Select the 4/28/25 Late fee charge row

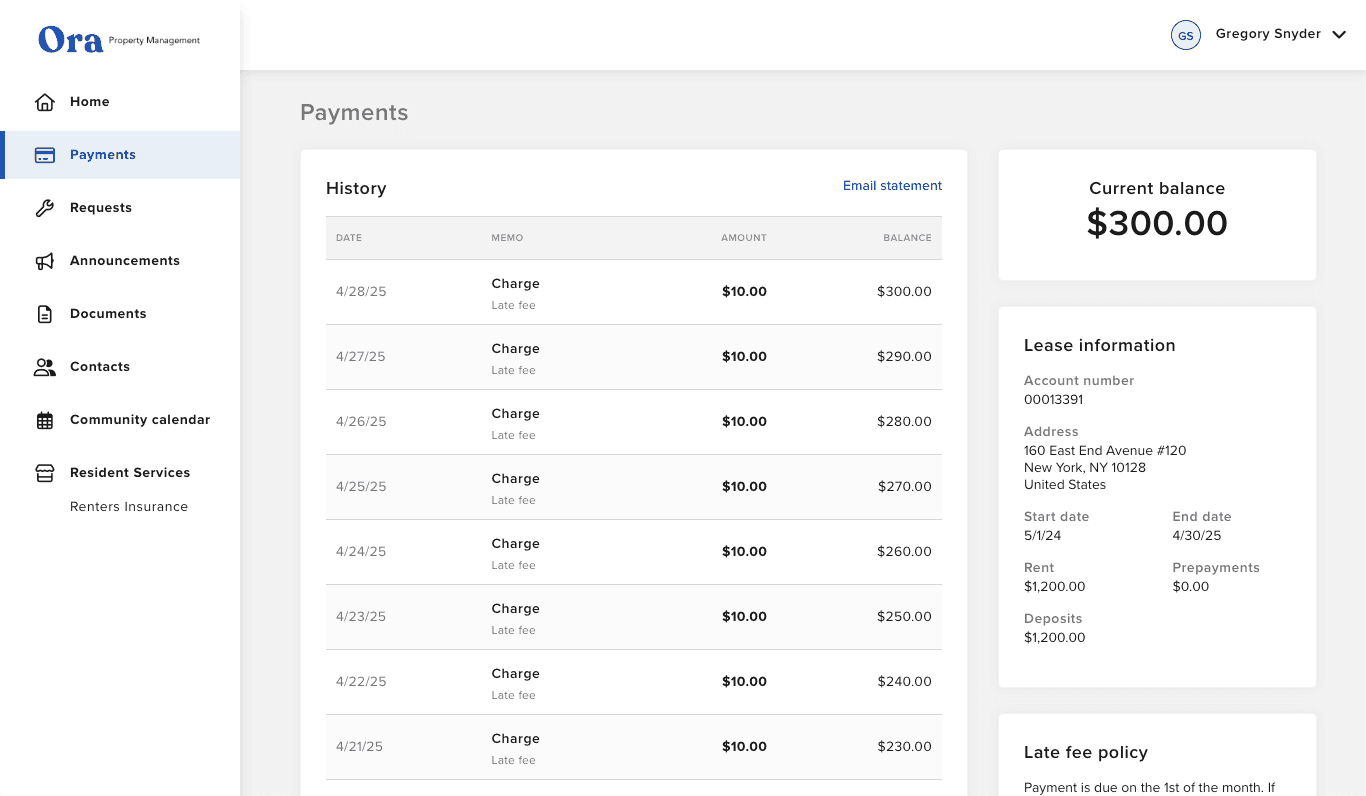(633, 291)
